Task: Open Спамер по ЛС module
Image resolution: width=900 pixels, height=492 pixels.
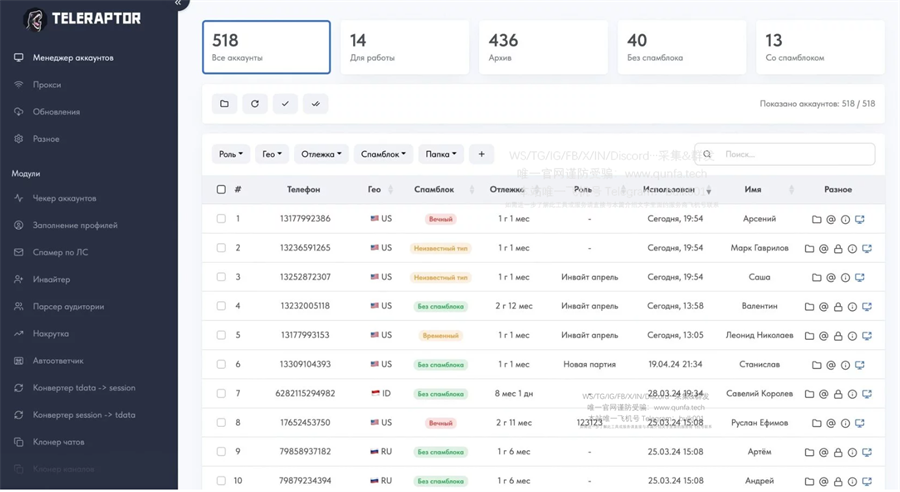Action: click(60, 252)
